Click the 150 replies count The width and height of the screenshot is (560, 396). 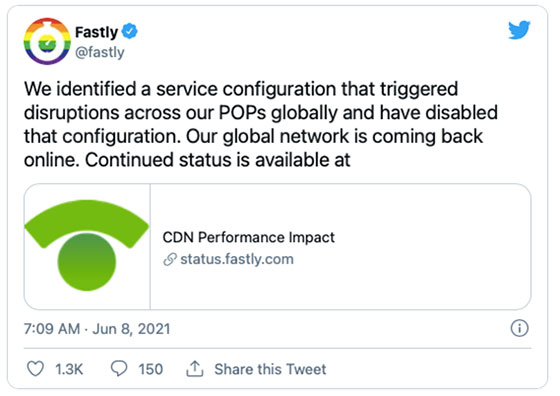tap(151, 369)
